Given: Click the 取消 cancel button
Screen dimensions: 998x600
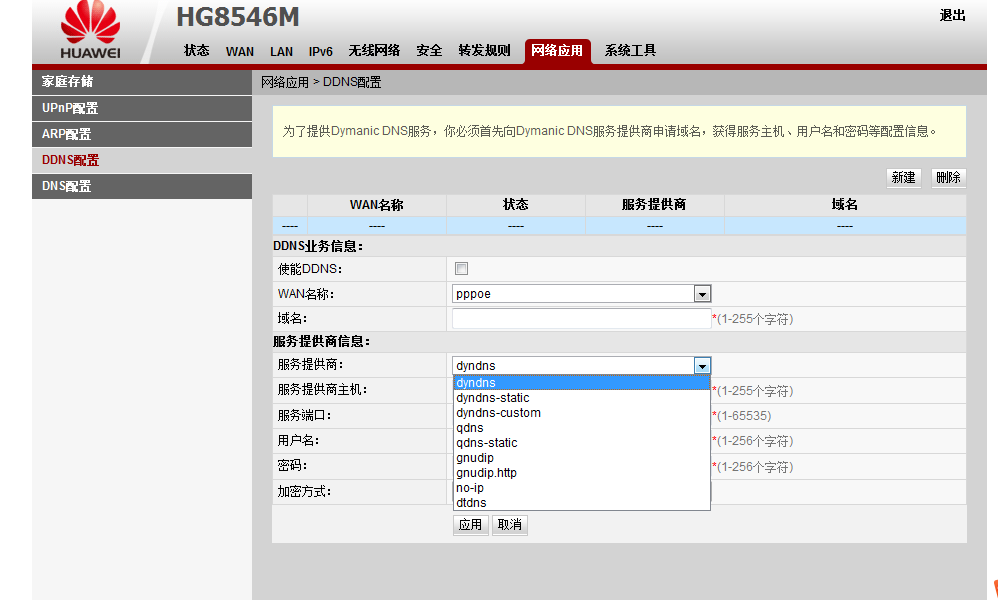Looking at the screenshot, I should [510, 525].
